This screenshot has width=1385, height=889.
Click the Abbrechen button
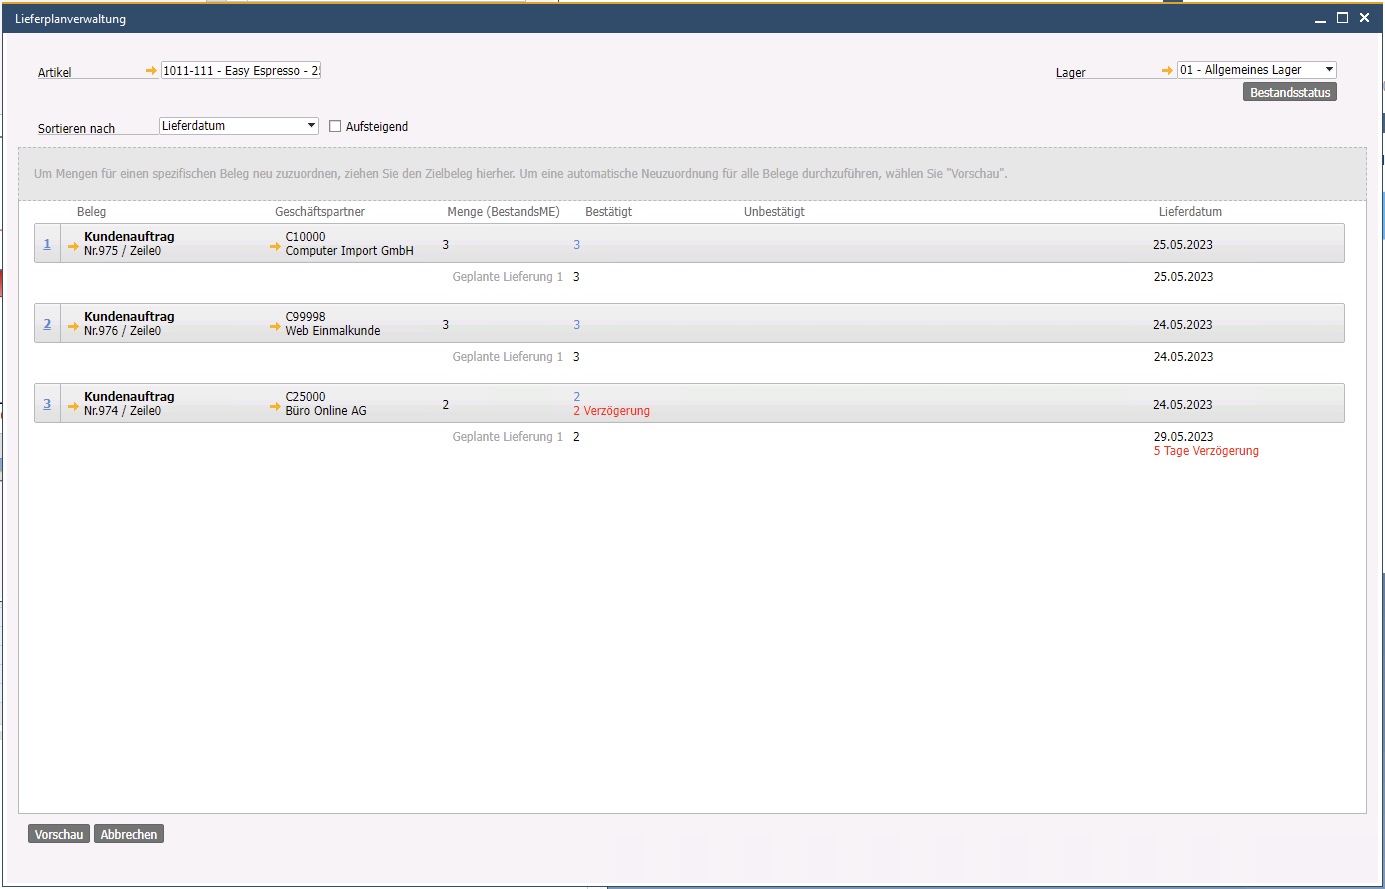tap(129, 834)
